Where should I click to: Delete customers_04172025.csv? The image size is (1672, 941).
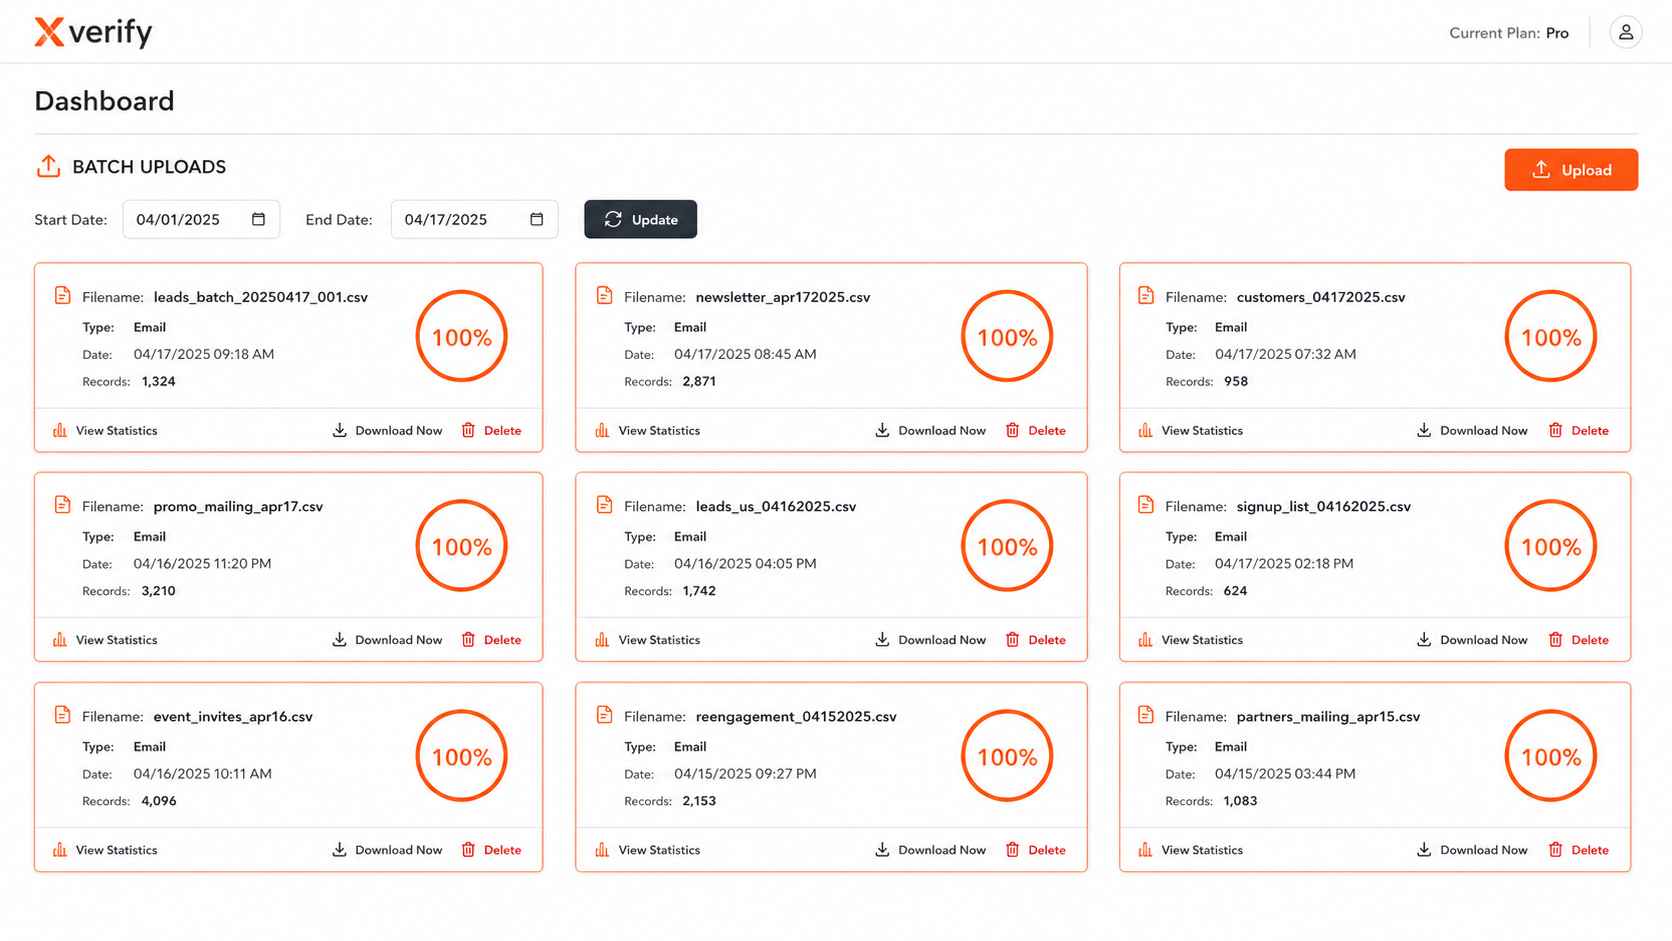pos(1578,431)
